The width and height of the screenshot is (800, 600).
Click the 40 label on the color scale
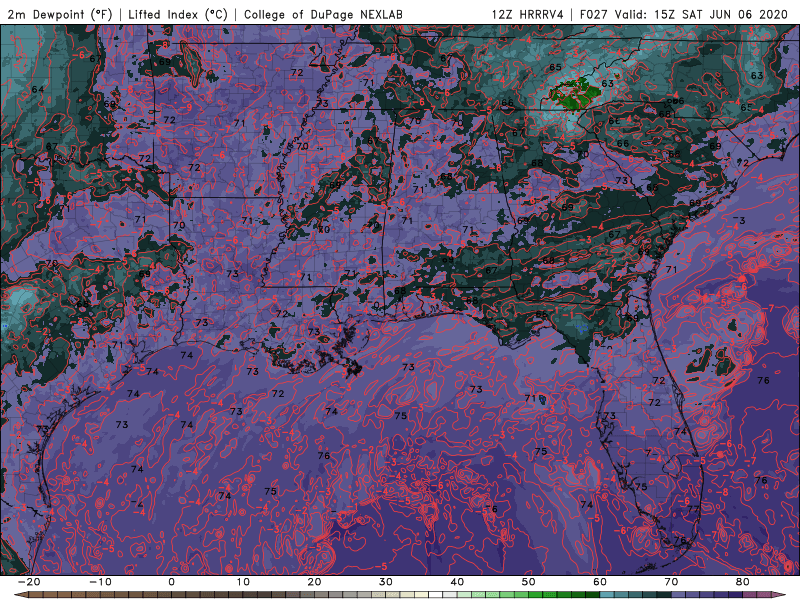[x=457, y=582]
